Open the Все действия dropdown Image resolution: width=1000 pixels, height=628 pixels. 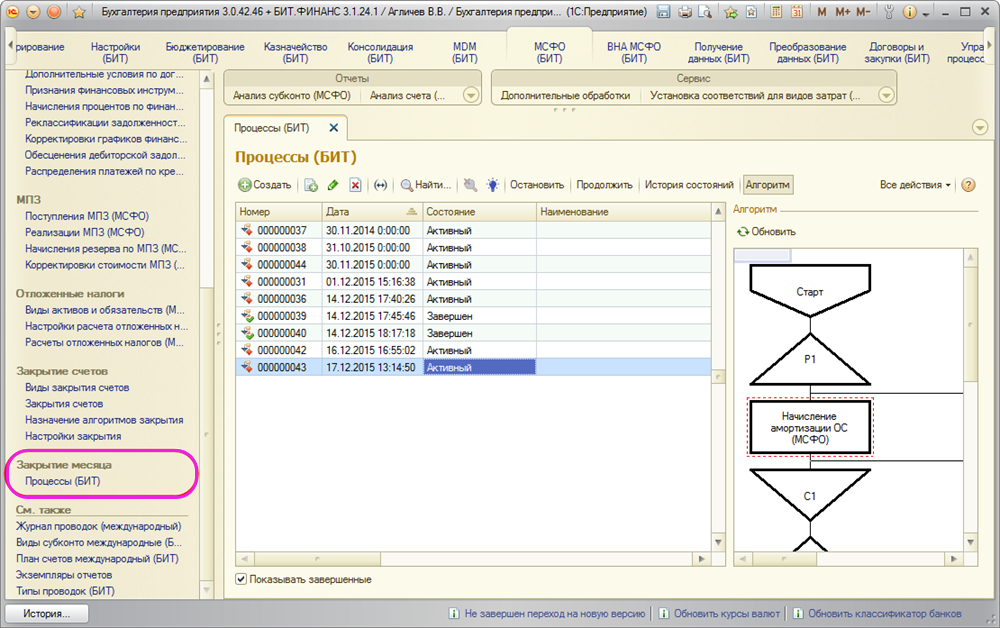(x=915, y=185)
